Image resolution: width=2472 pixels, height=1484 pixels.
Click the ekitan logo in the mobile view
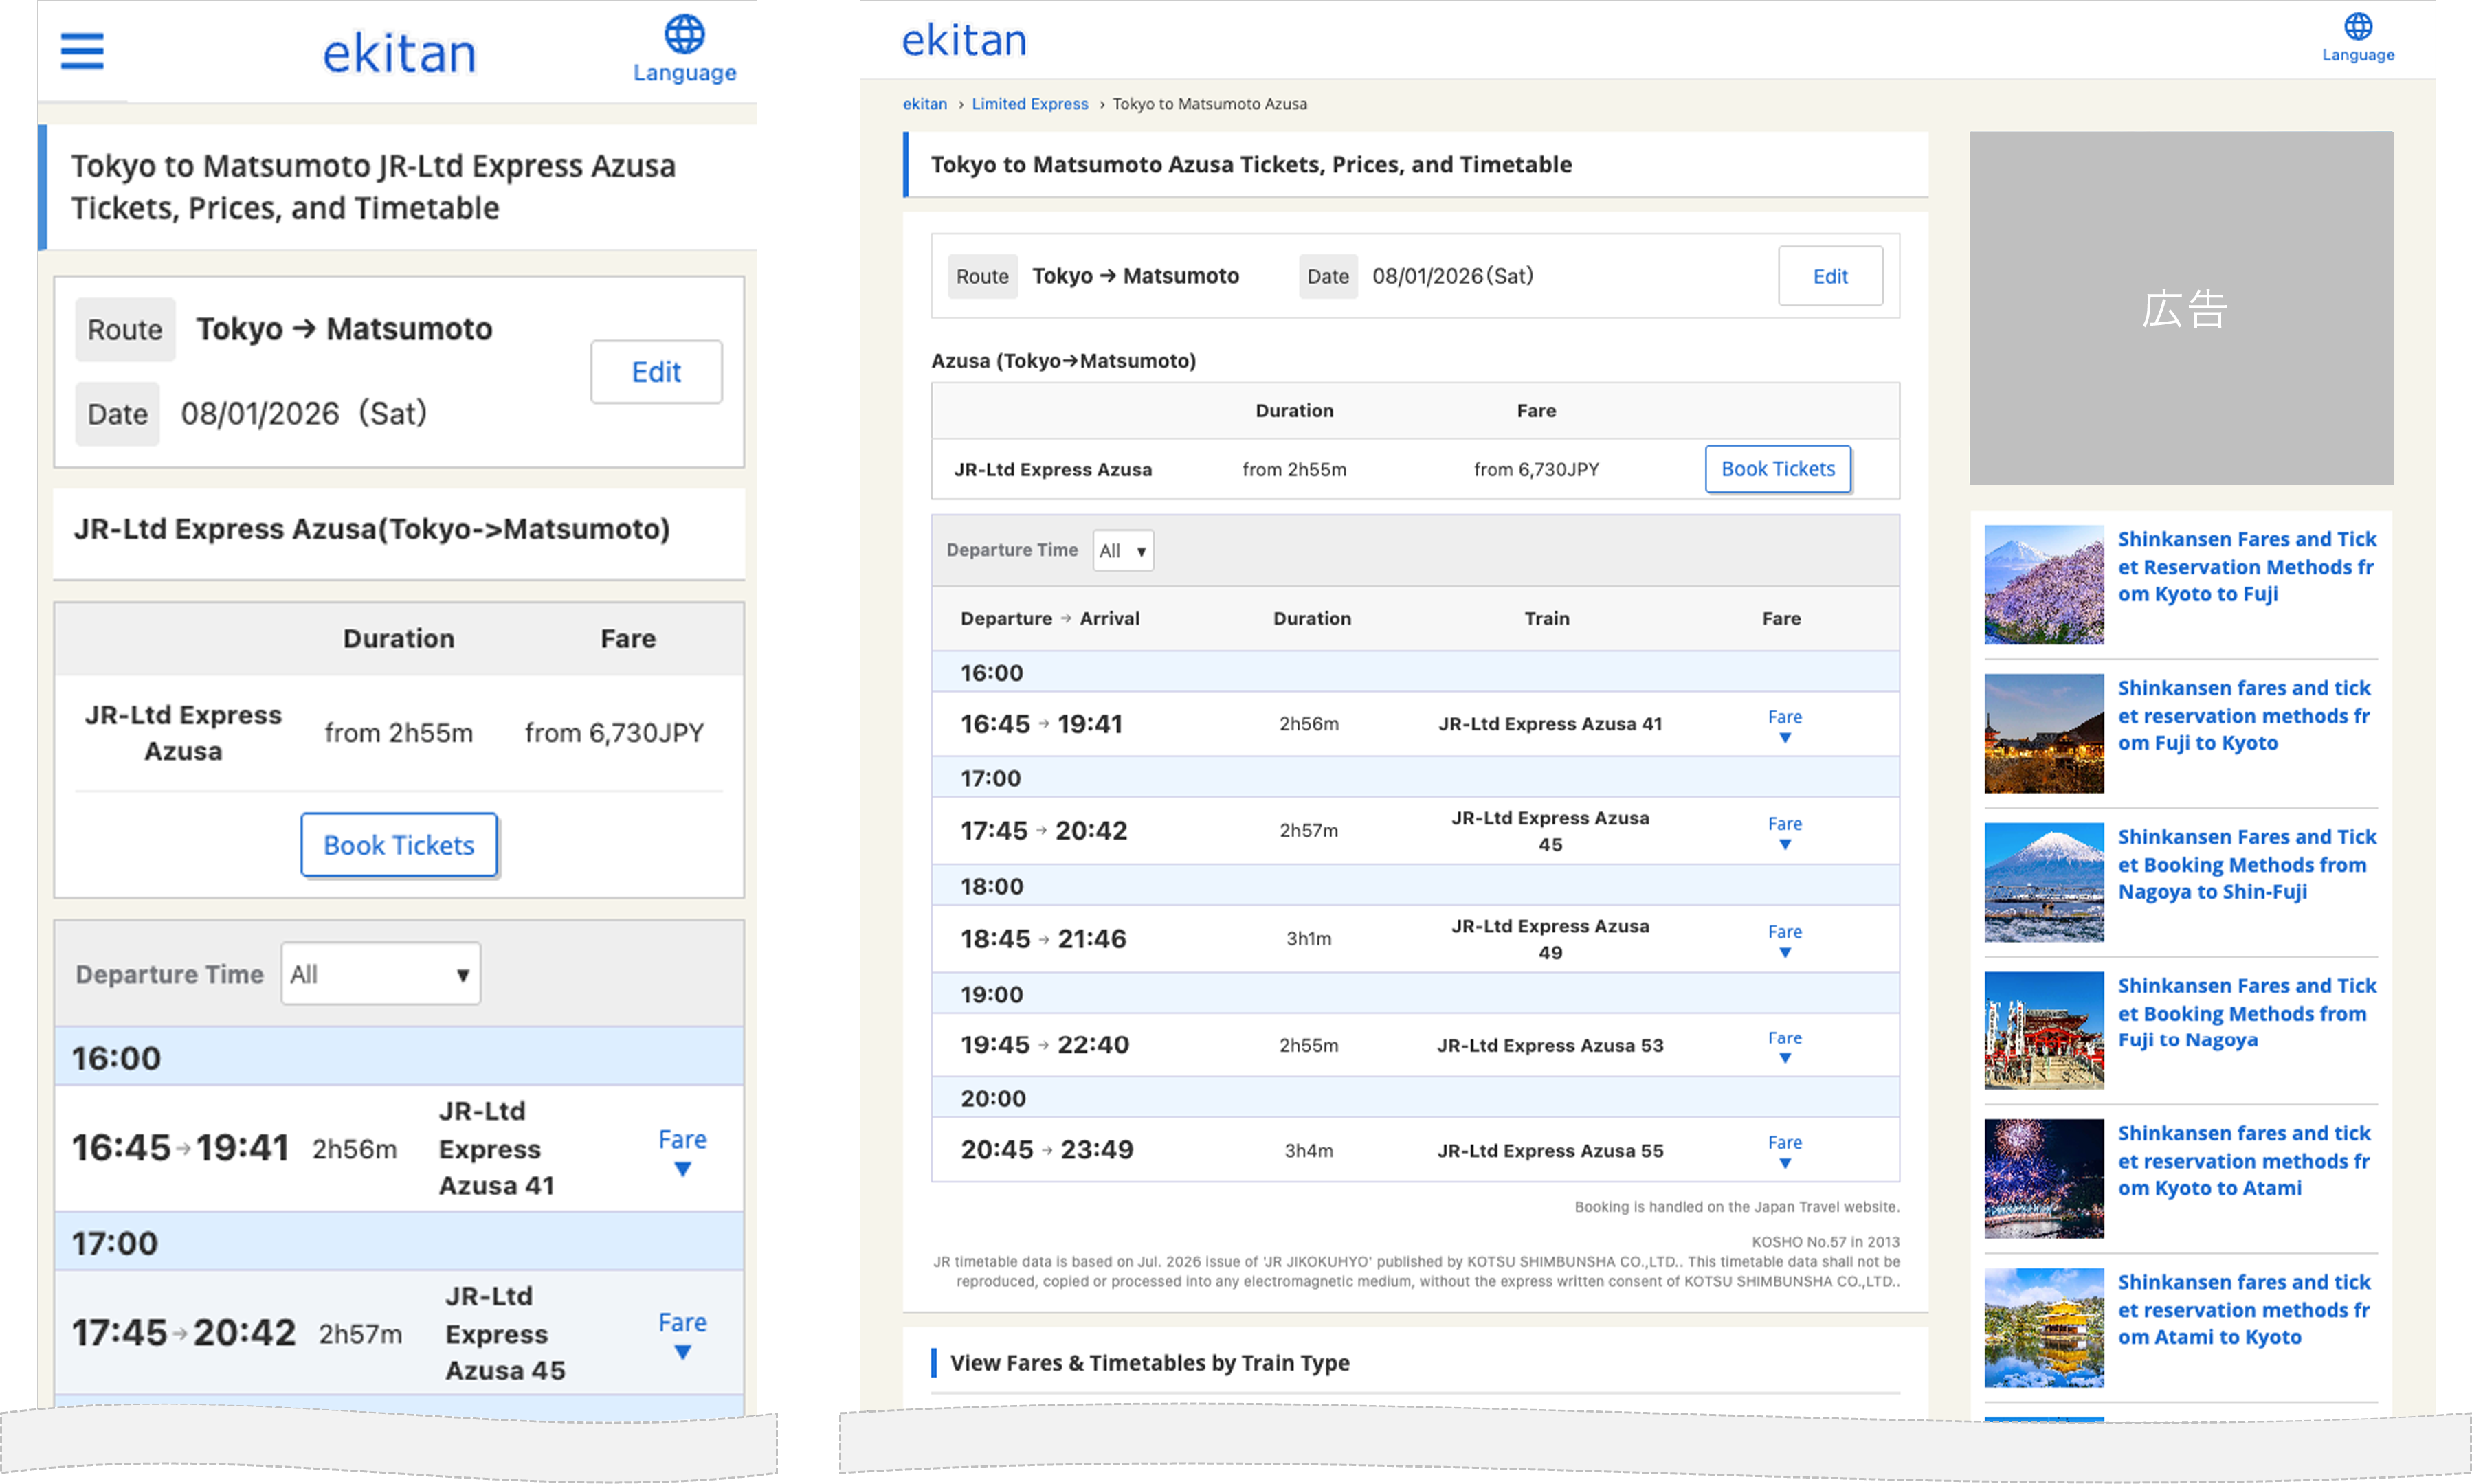(399, 53)
